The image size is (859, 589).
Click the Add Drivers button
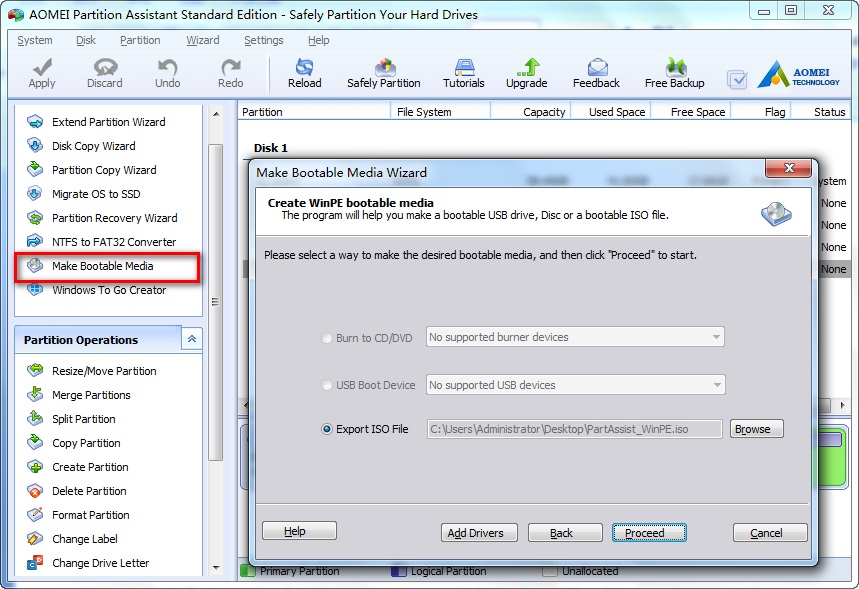point(479,533)
